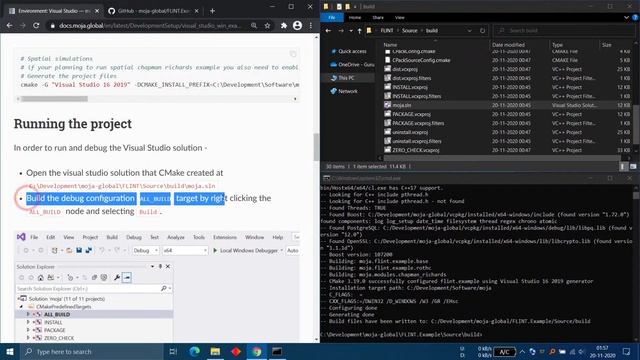Viewport: 640px width, 360px height.
Task: Copy the cmake code block with copy icon
Action: (293, 54)
